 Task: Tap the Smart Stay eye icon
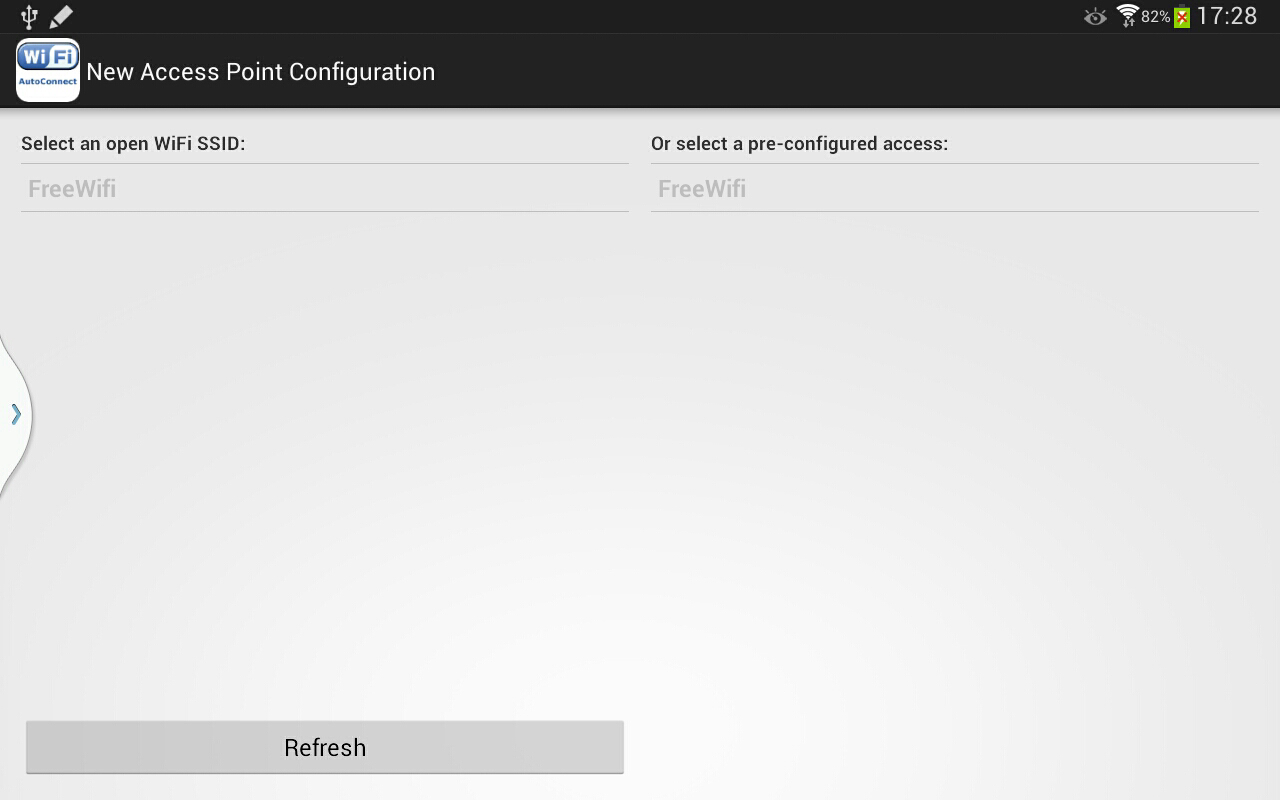[x=1095, y=17]
